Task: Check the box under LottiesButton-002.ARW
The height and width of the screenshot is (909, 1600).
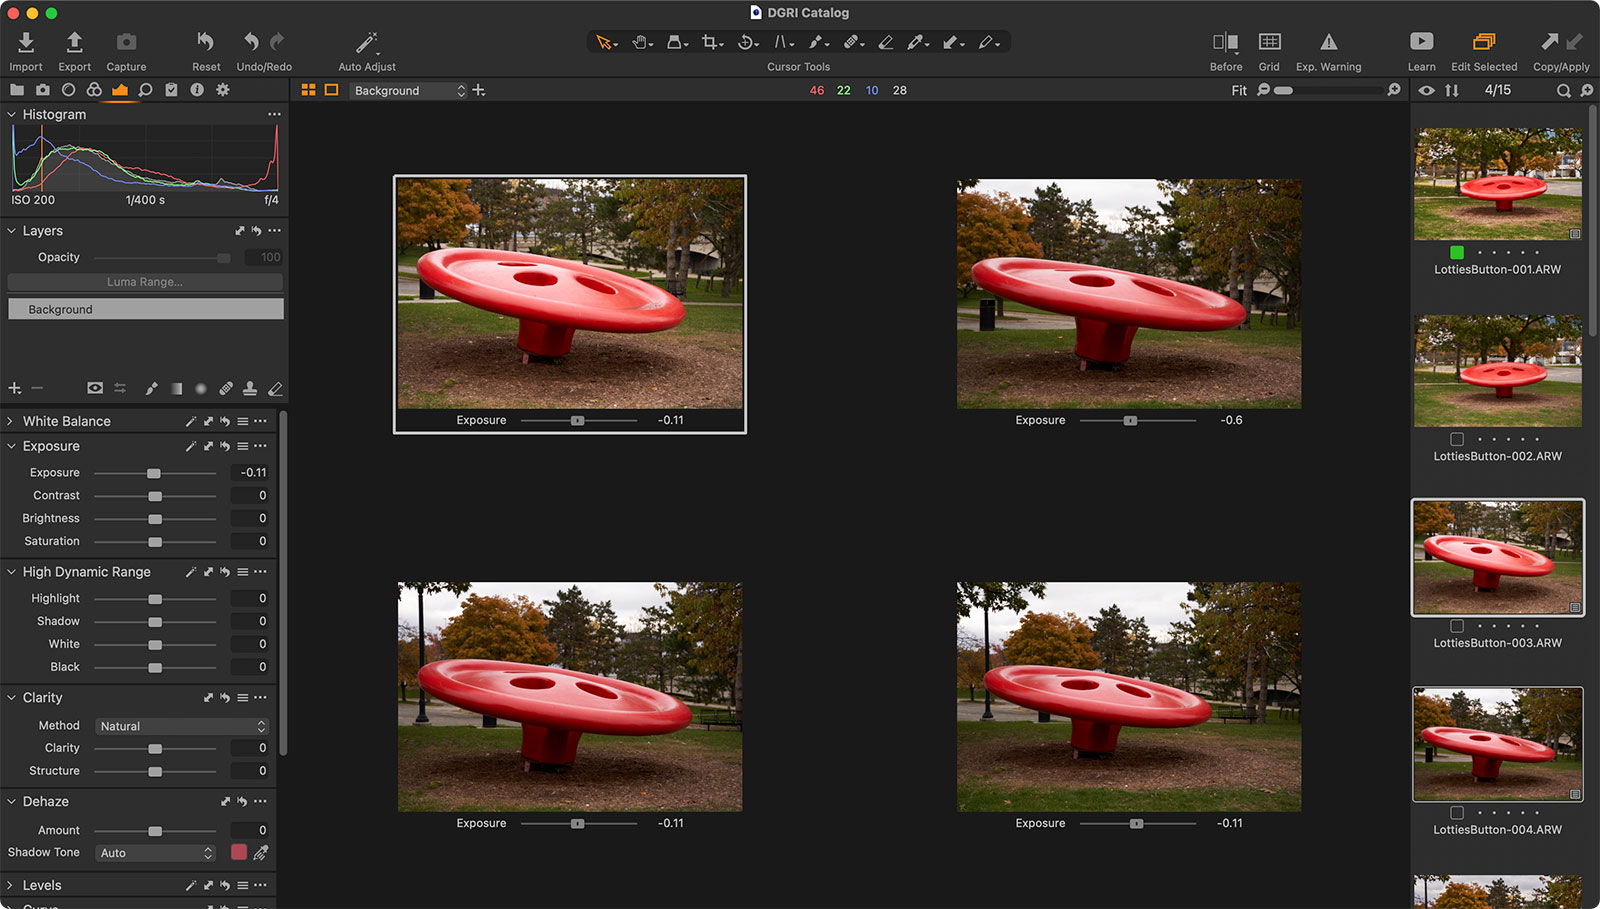Action: [1457, 439]
